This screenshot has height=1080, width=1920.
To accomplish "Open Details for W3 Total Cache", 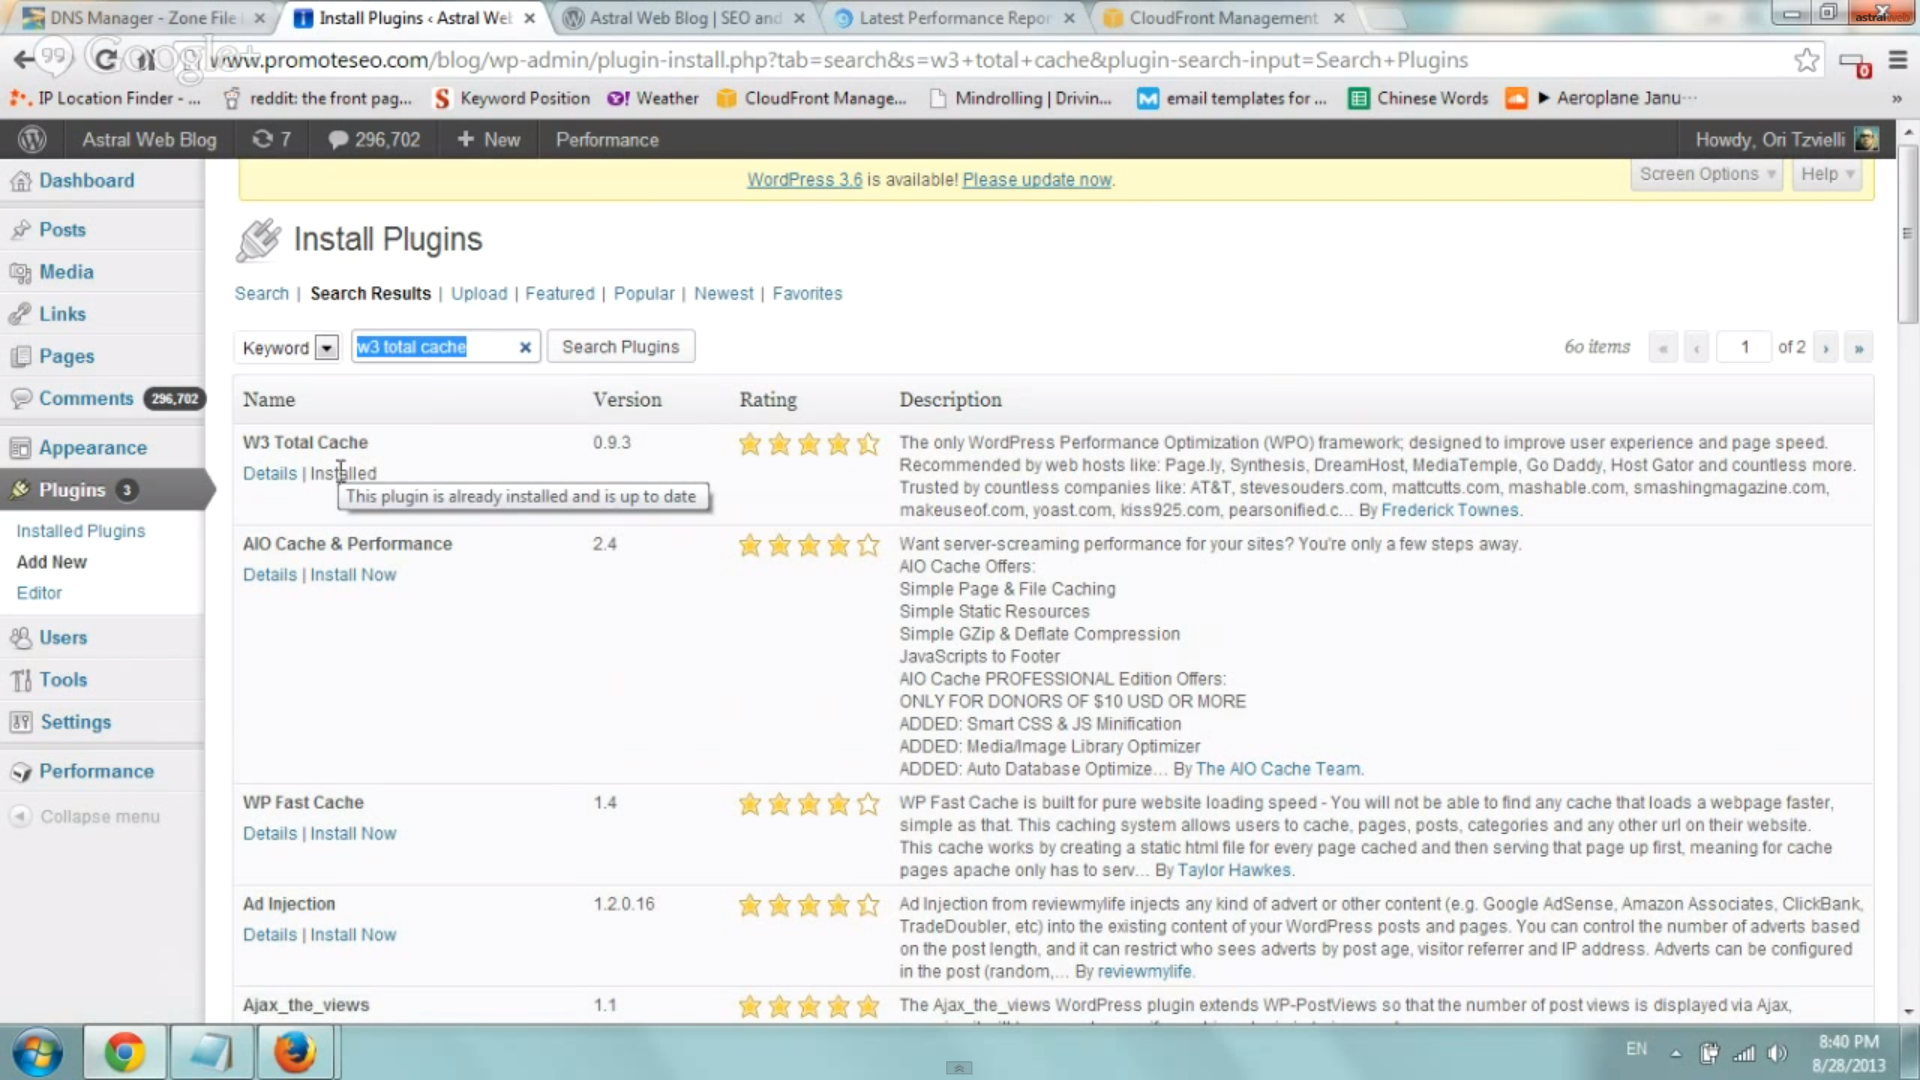I will (x=270, y=473).
